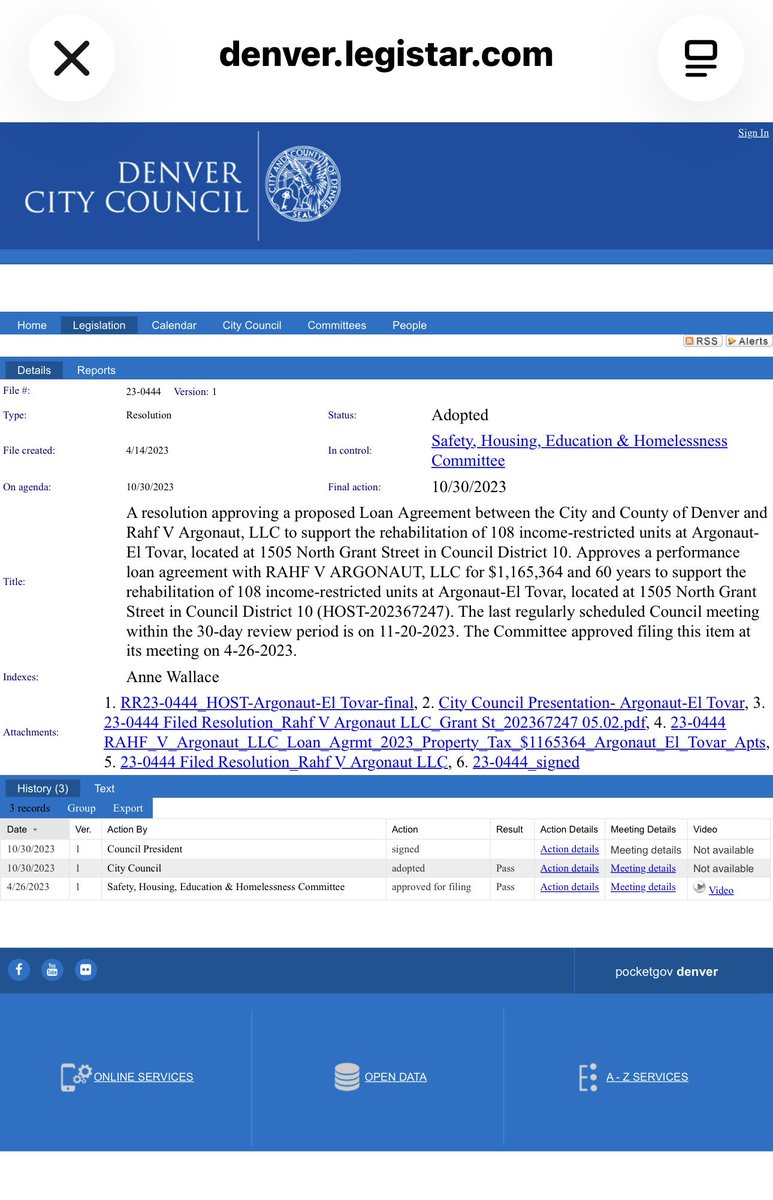
Task: Open the A - Z SERVICES link
Action: (x=647, y=1077)
